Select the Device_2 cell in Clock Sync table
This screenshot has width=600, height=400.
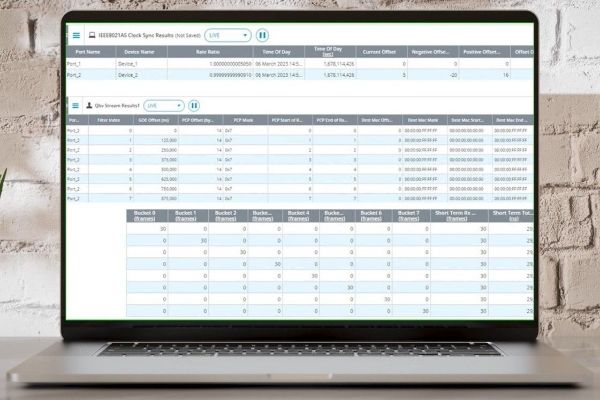pyautogui.click(x=128, y=74)
